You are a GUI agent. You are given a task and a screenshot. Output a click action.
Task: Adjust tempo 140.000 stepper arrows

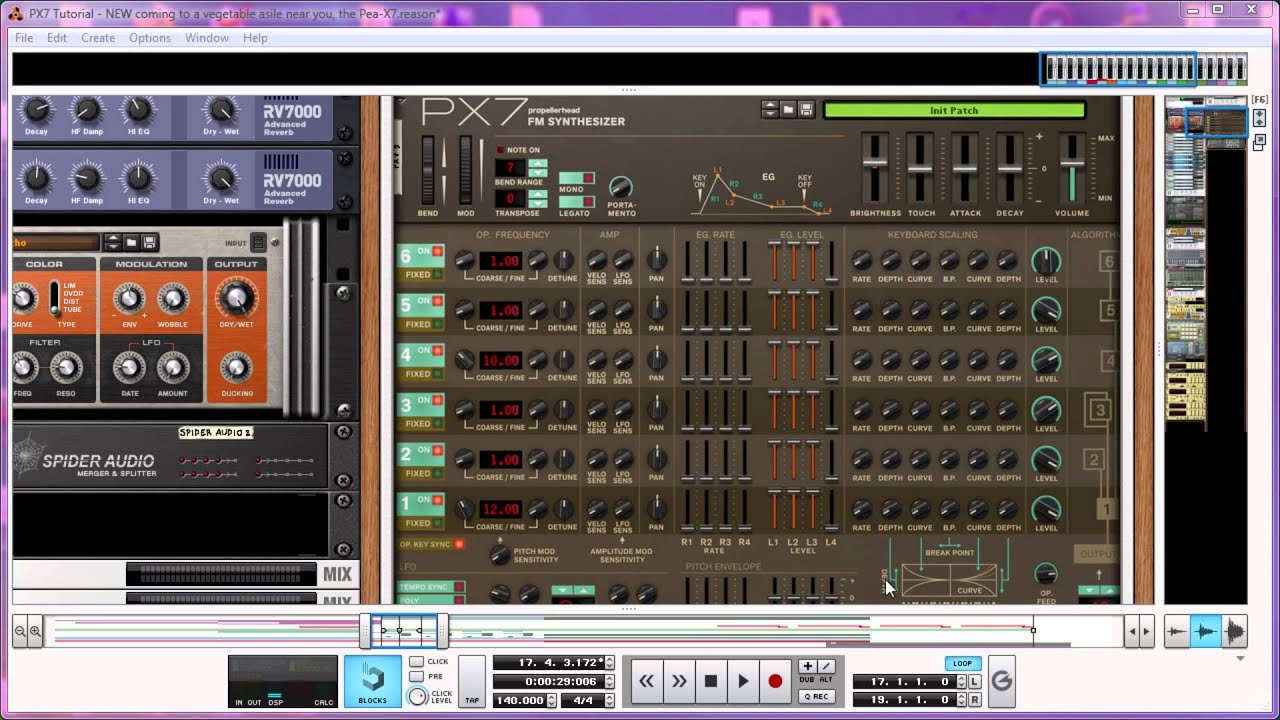click(x=552, y=701)
